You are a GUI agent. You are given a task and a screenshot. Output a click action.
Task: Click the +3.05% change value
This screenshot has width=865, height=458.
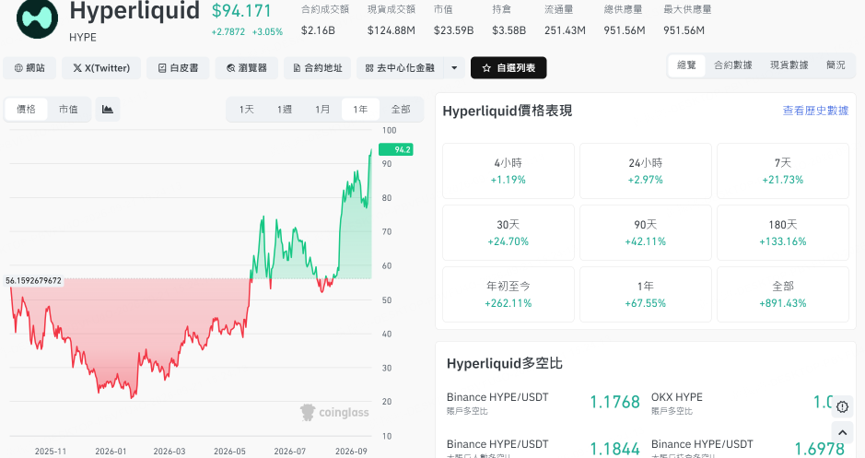[268, 32]
